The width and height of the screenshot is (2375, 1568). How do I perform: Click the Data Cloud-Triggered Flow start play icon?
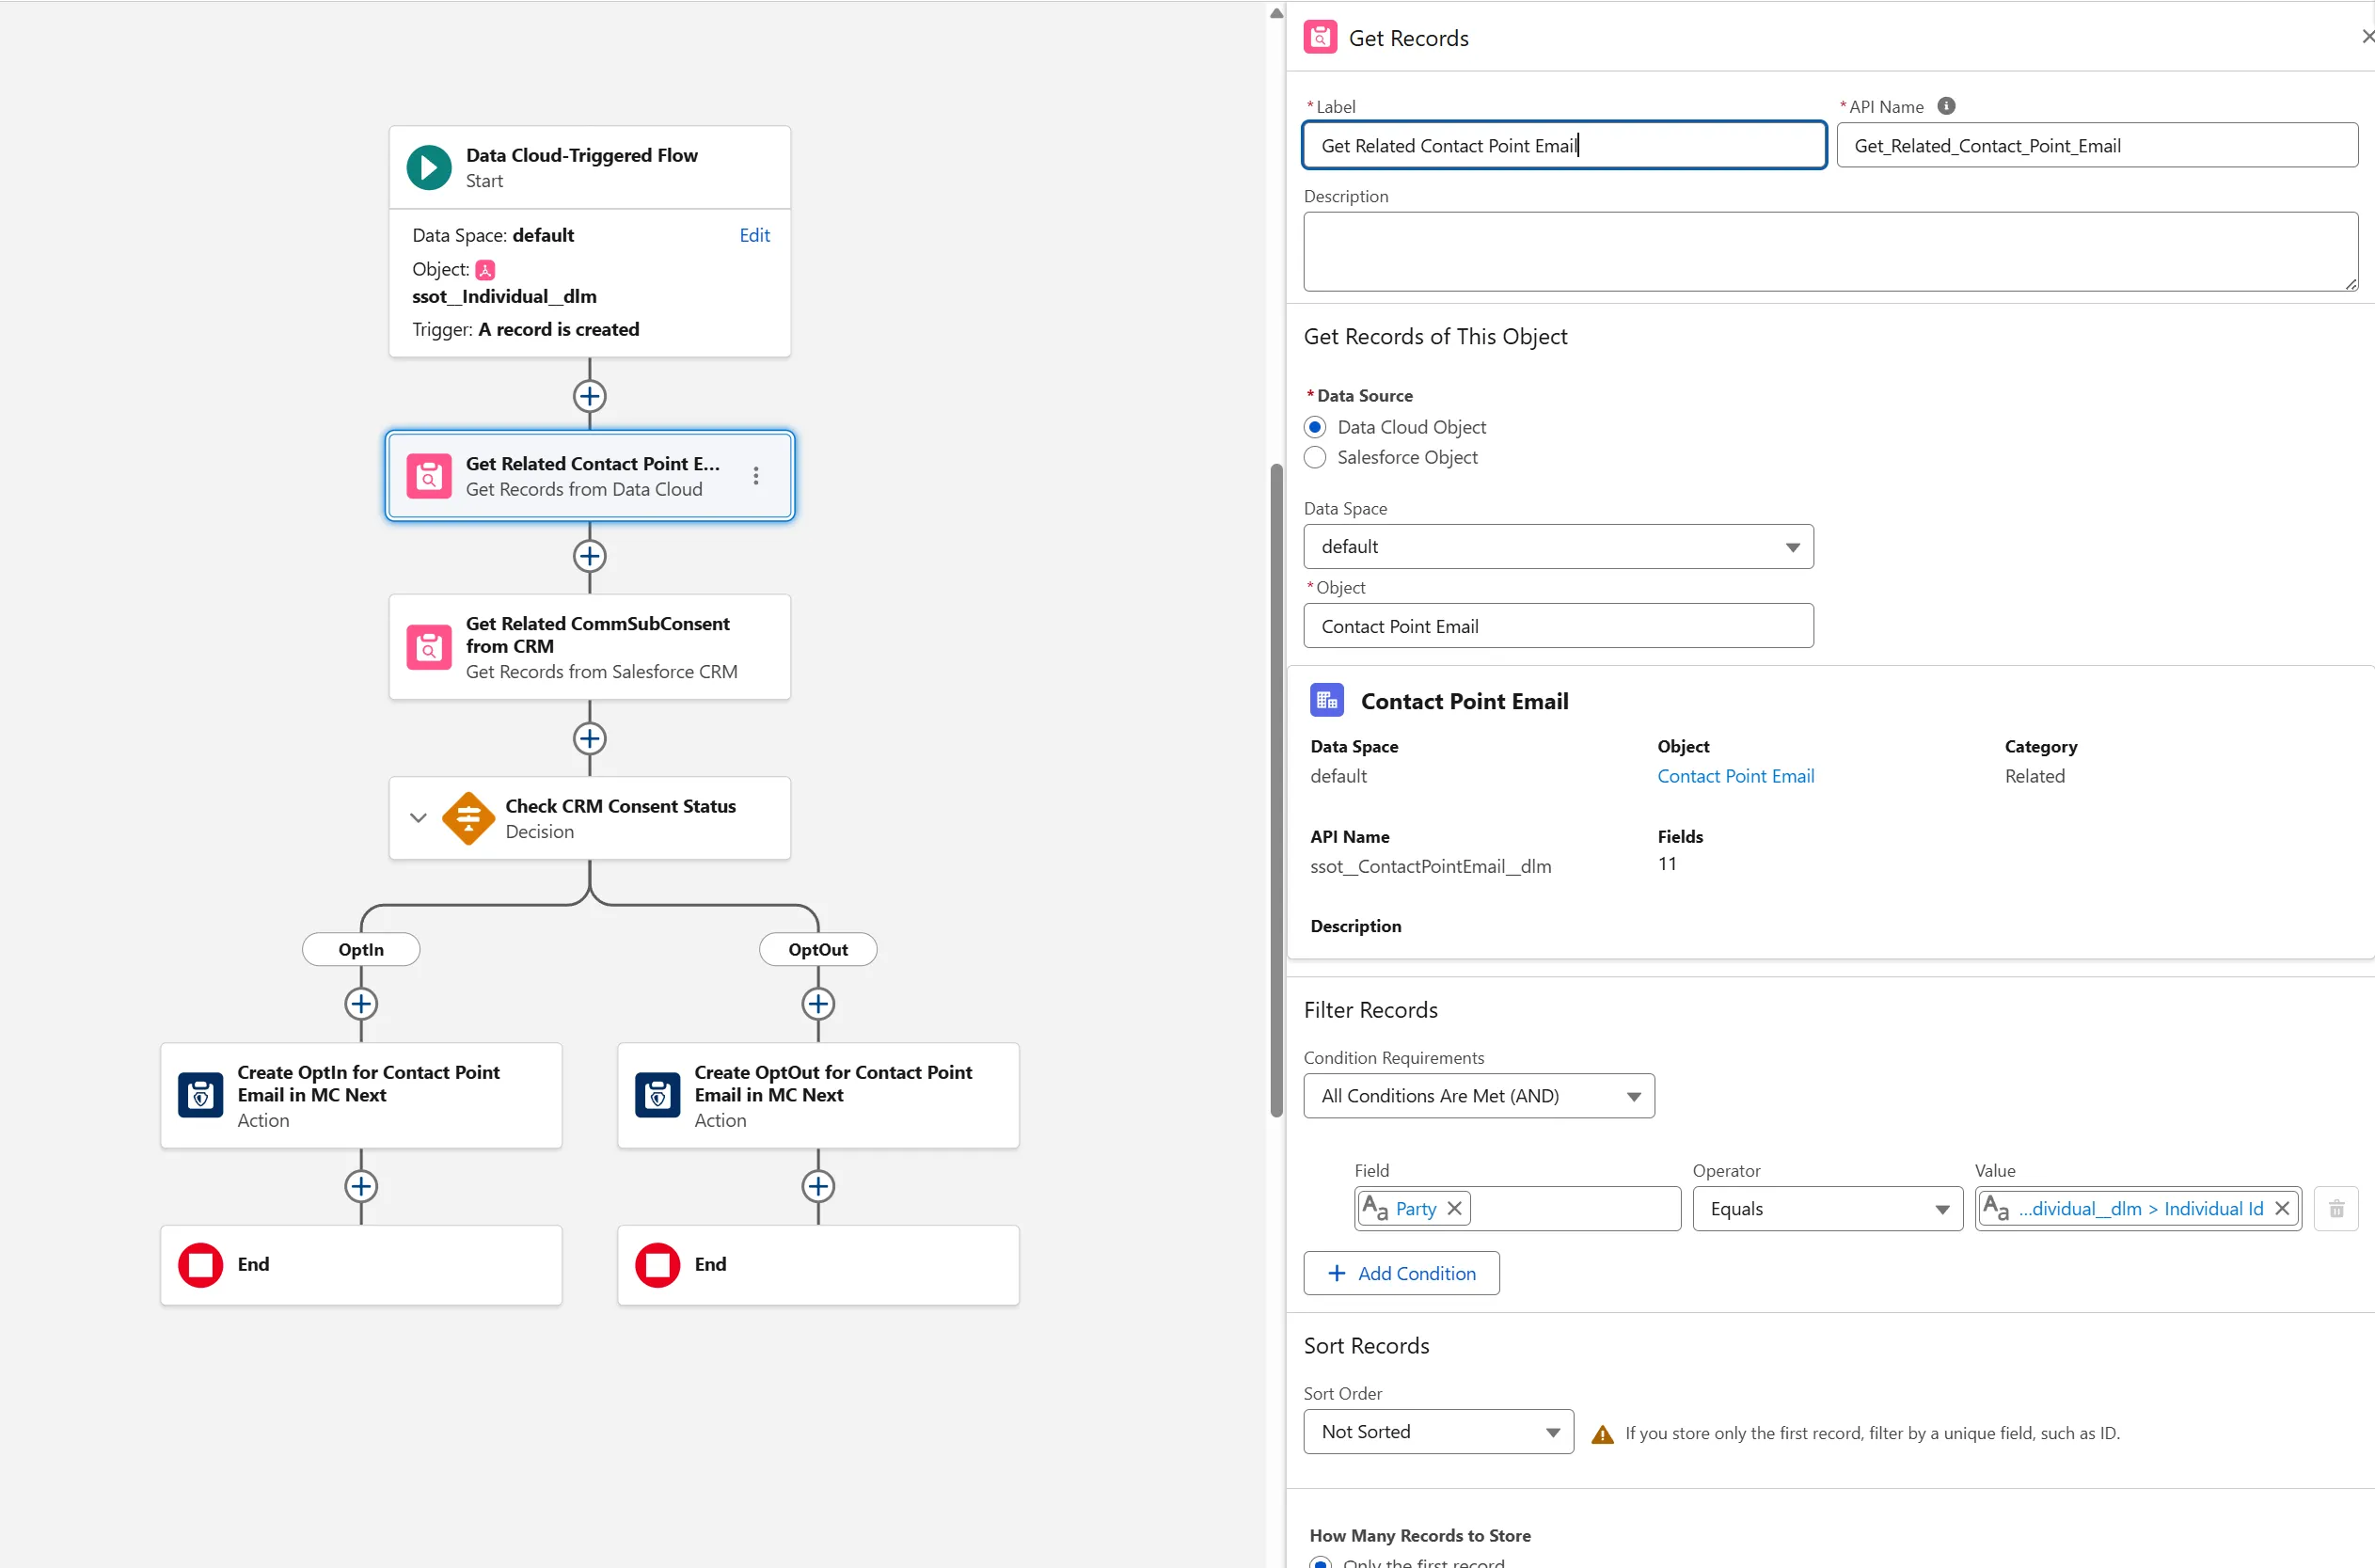[429, 168]
